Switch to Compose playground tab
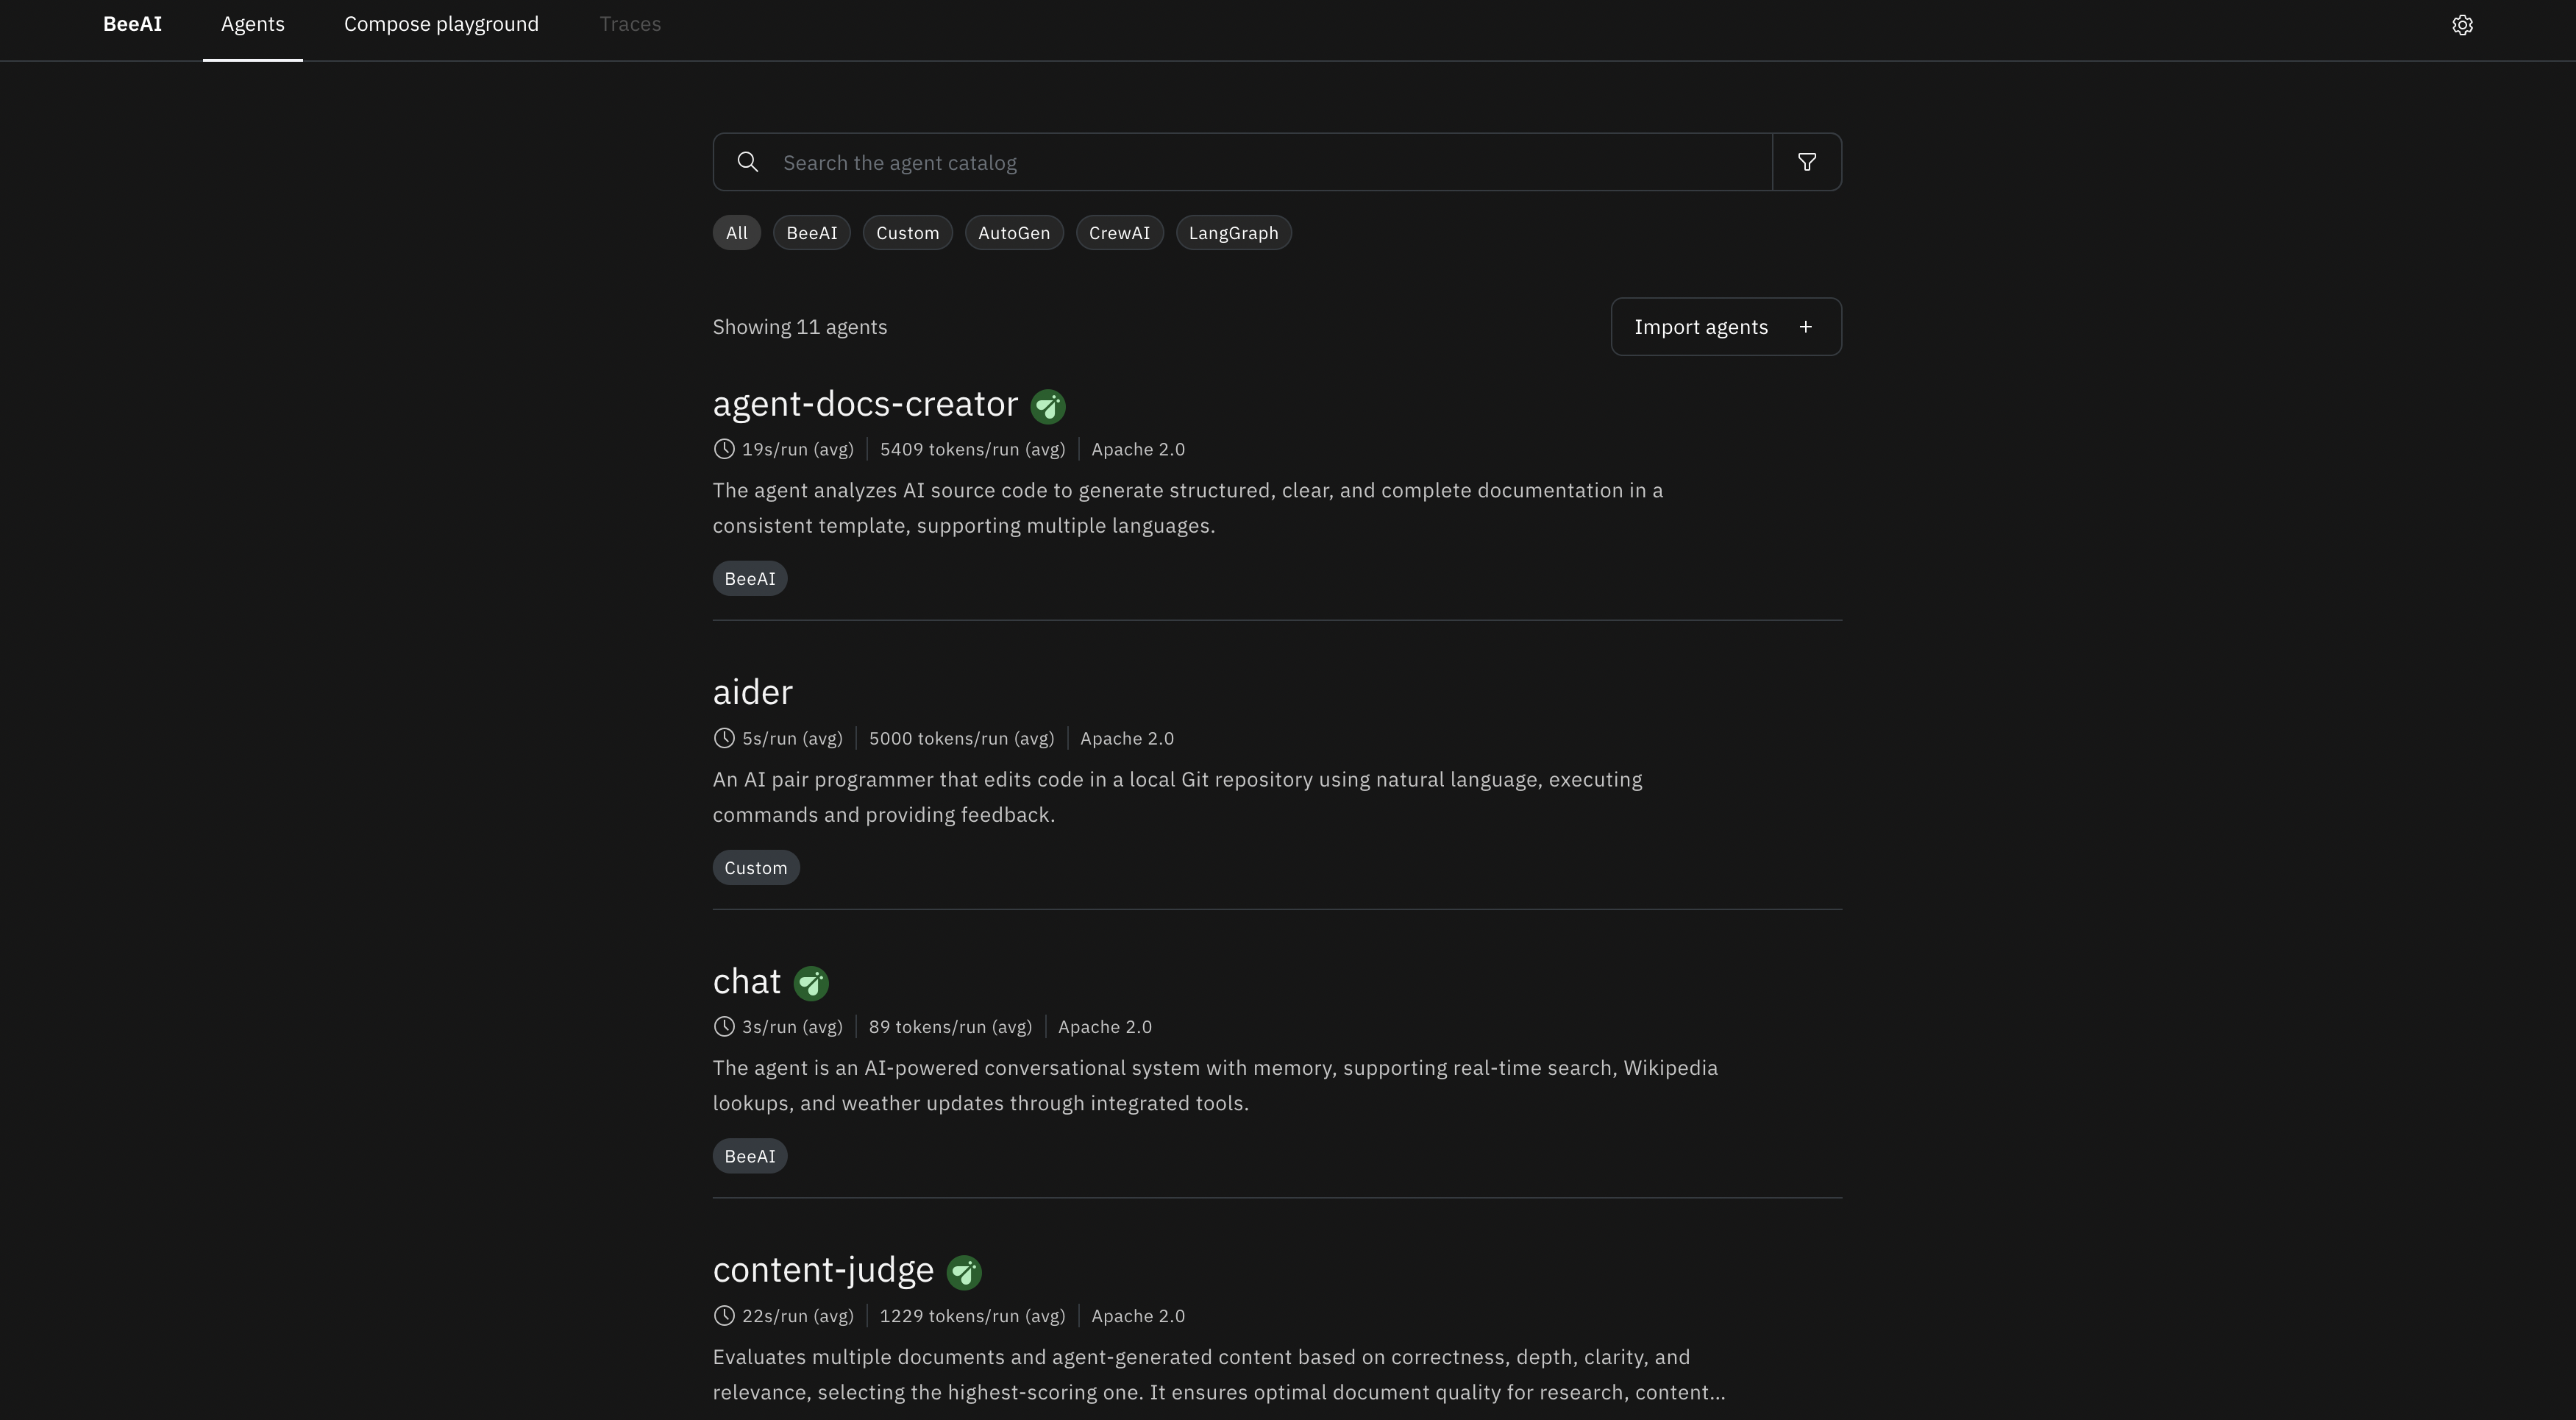2576x1420 pixels. click(441, 25)
